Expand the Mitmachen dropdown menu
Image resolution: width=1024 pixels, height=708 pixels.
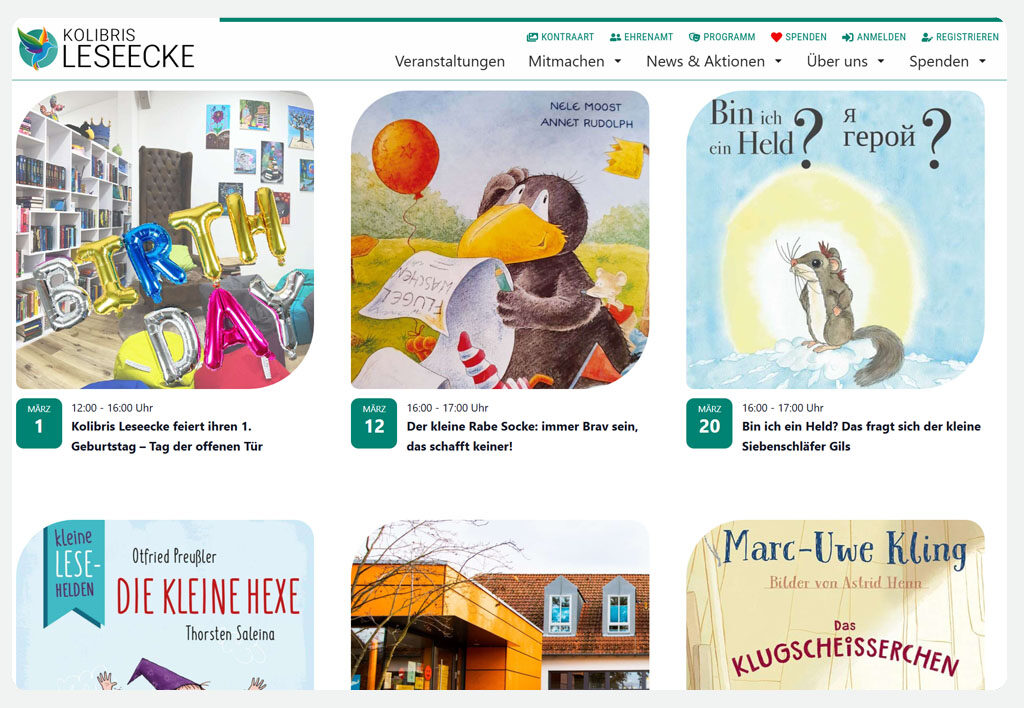click(575, 61)
